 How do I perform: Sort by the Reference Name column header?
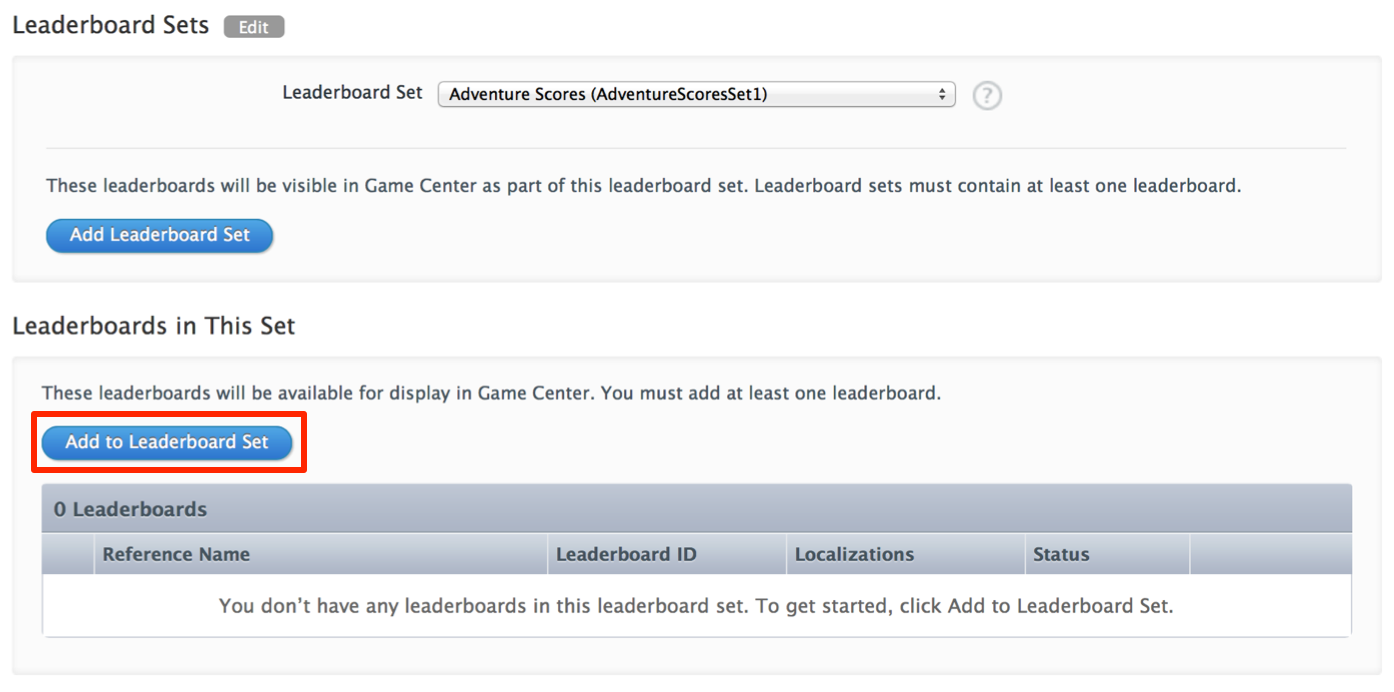[x=176, y=554]
